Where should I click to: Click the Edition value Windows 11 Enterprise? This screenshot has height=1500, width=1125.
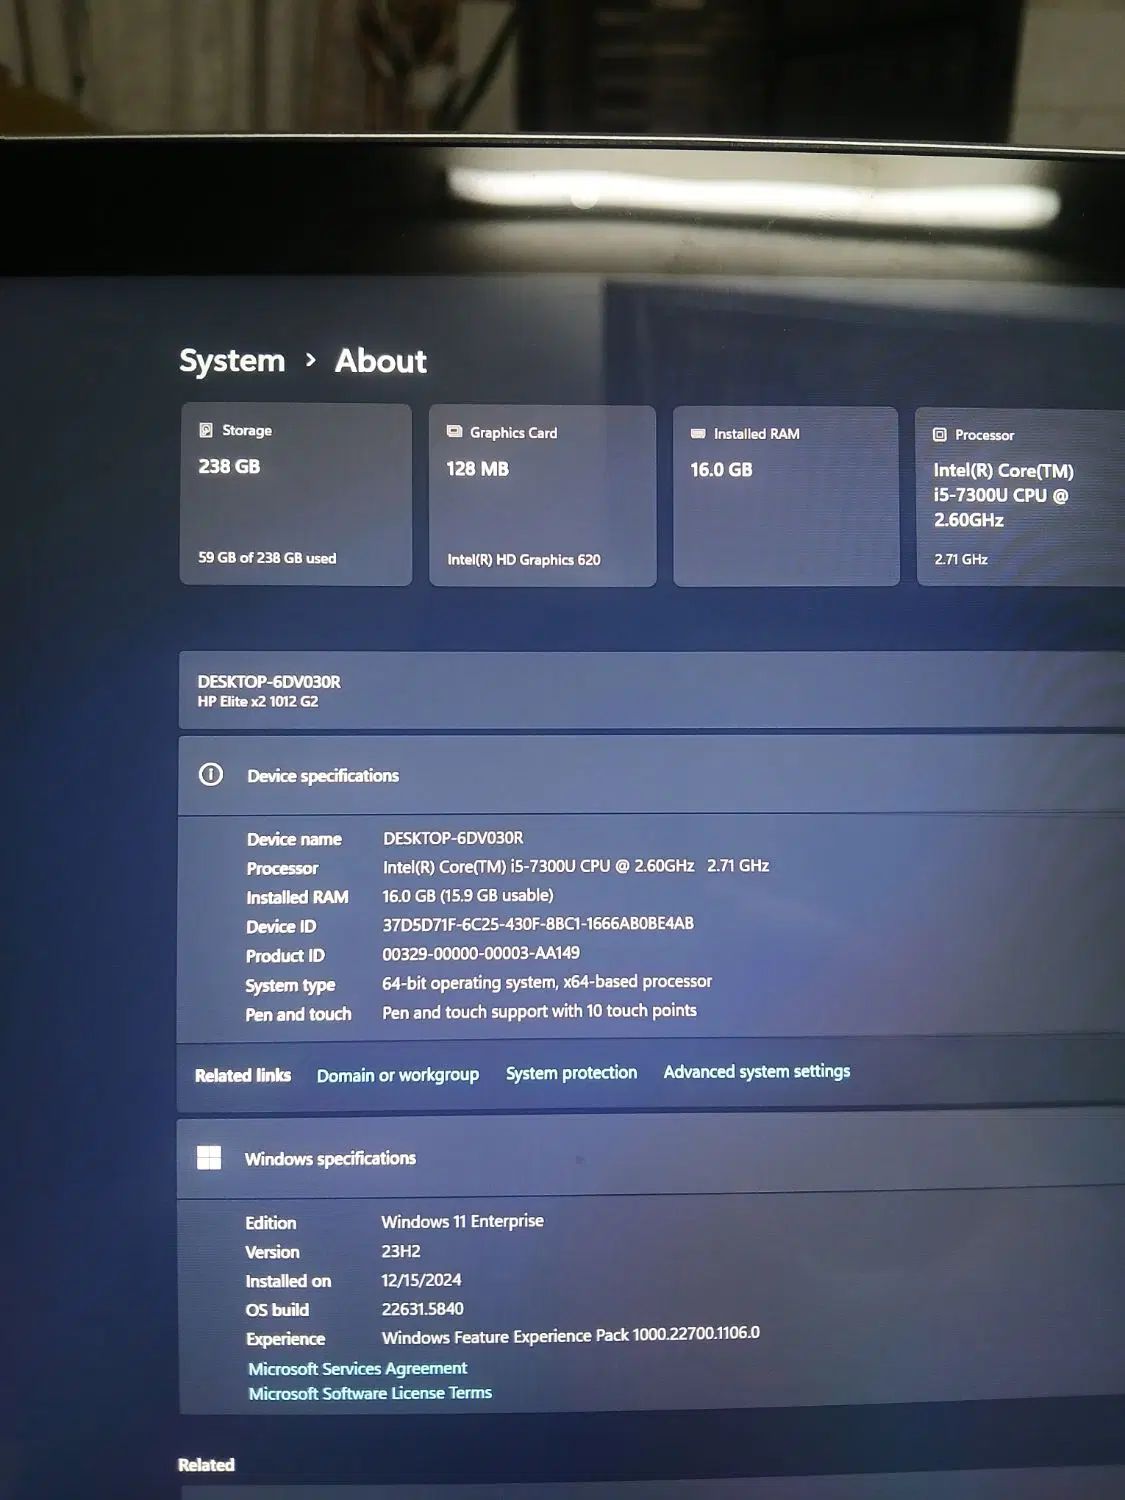pyautogui.click(x=463, y=1222)
